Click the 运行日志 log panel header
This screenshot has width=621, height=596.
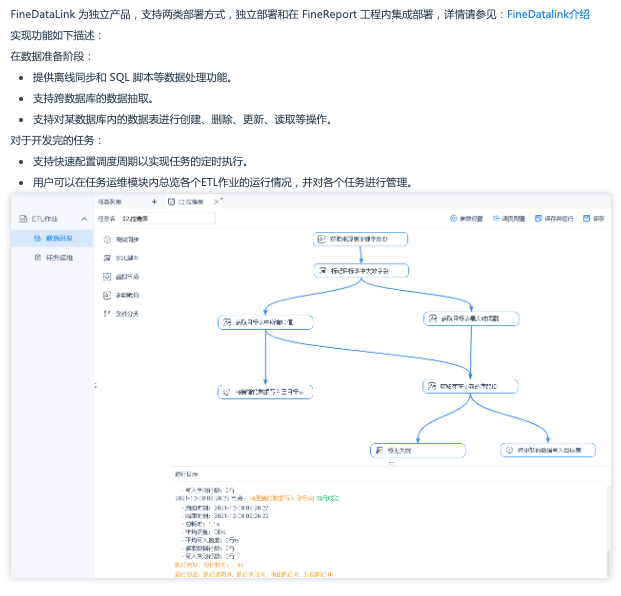click(x=187, y=474)
